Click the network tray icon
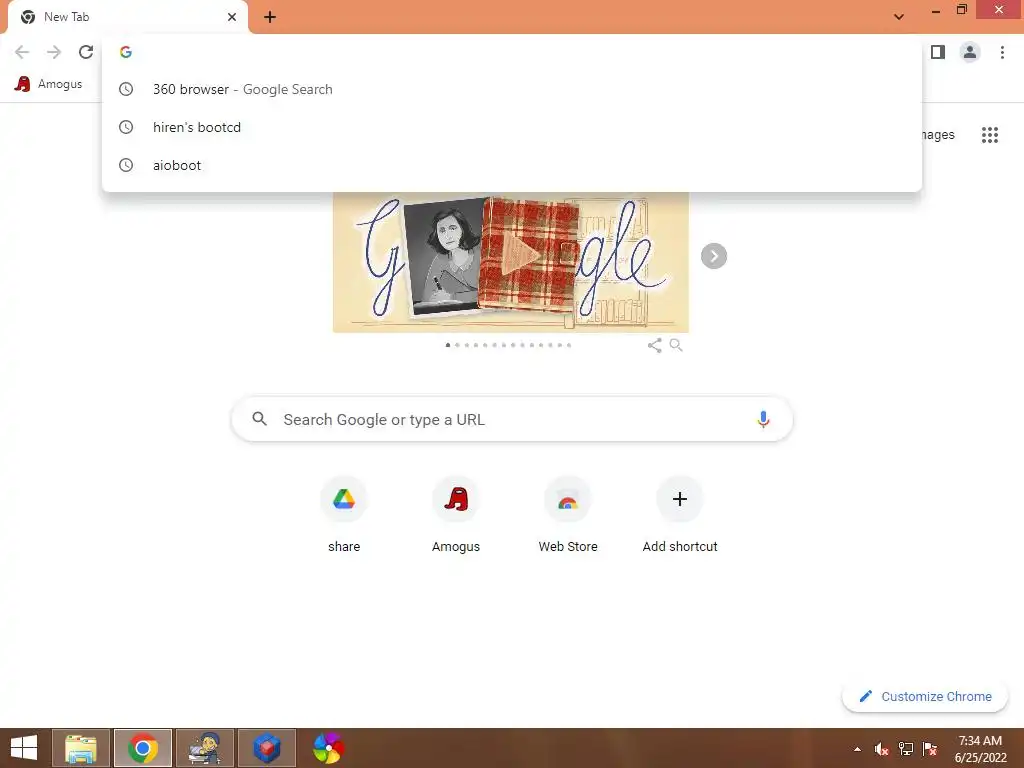 click(x=906, y=749)
